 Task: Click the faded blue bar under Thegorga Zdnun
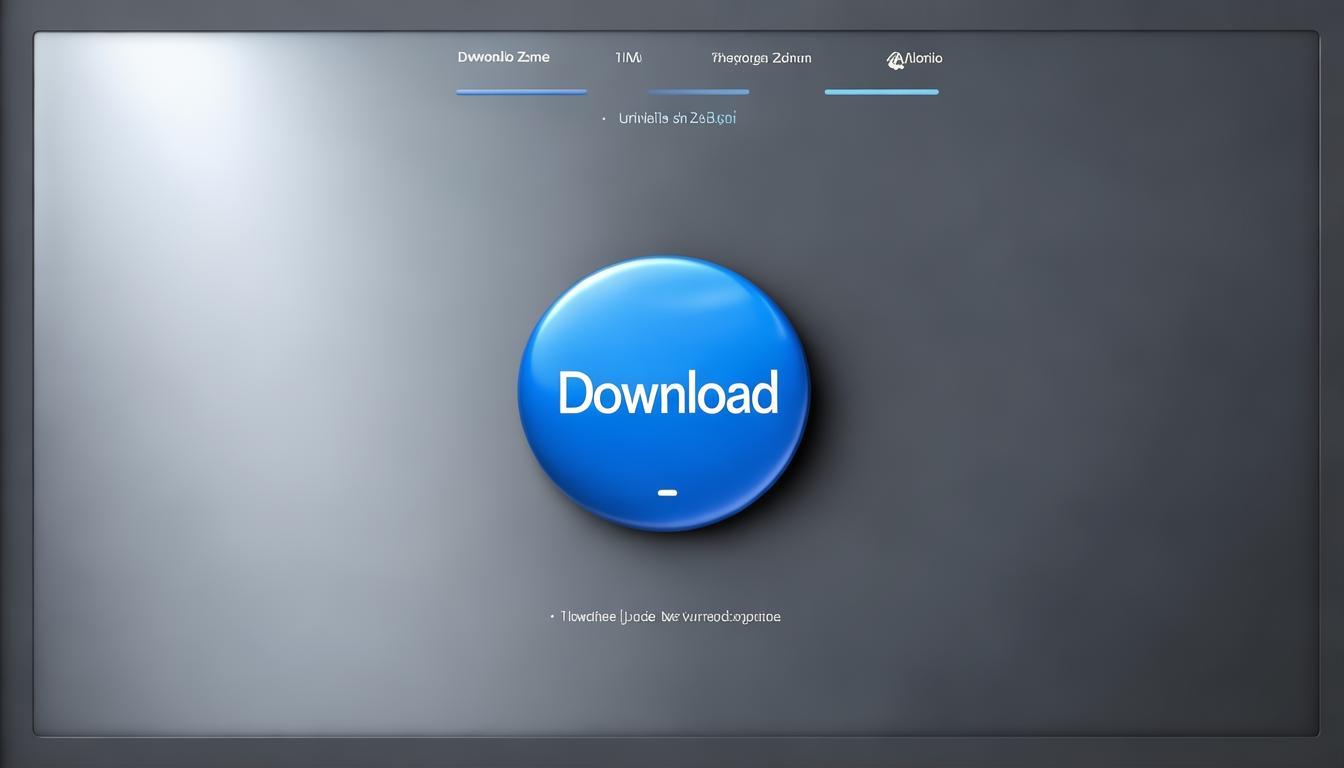(699, 92)
